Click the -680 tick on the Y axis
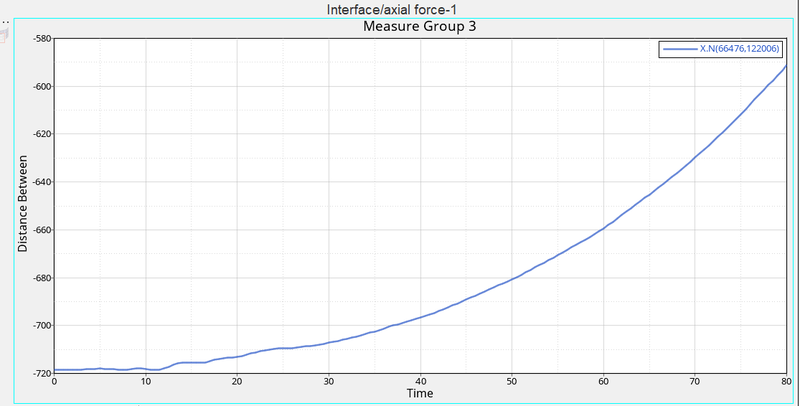800x406 pixels. [x=40, y=278]
